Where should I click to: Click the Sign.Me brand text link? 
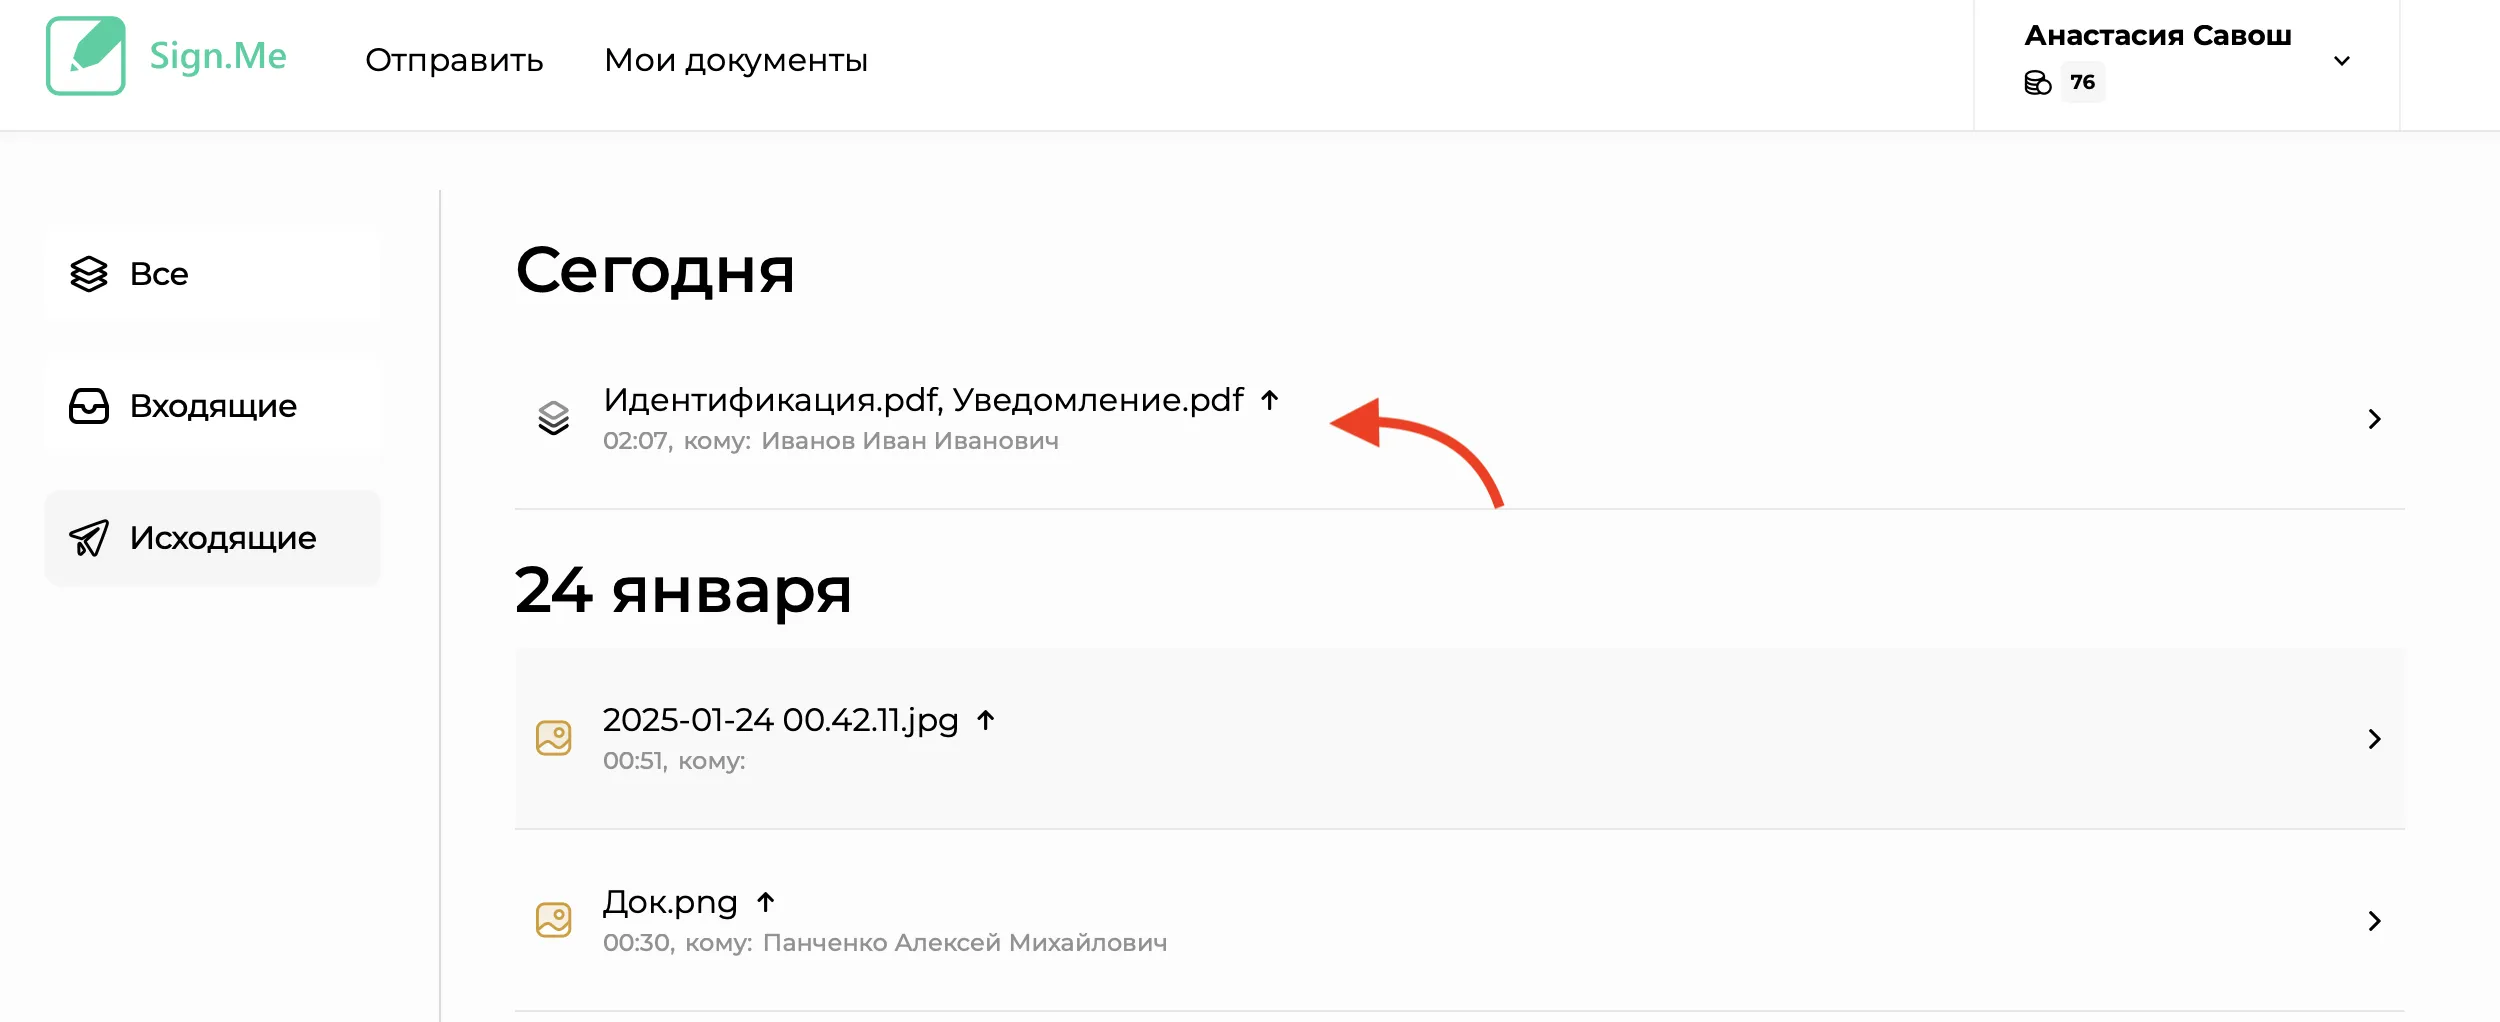(218, 56)
